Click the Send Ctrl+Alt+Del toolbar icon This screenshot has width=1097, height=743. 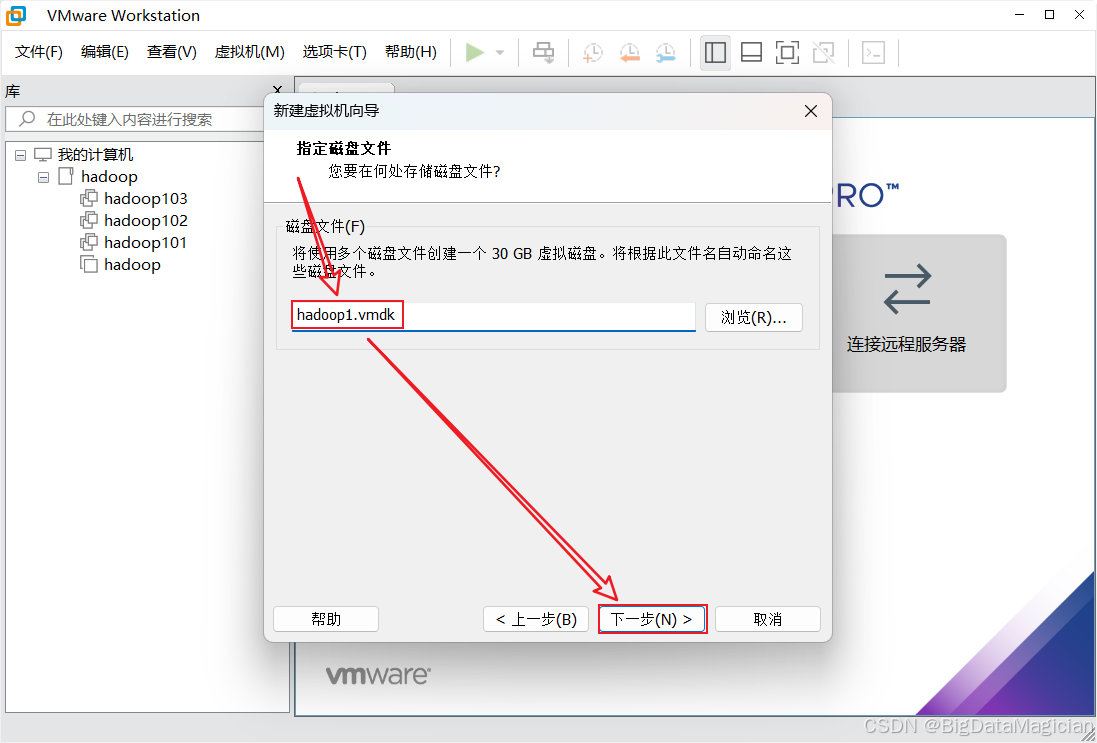coord(544,52)
